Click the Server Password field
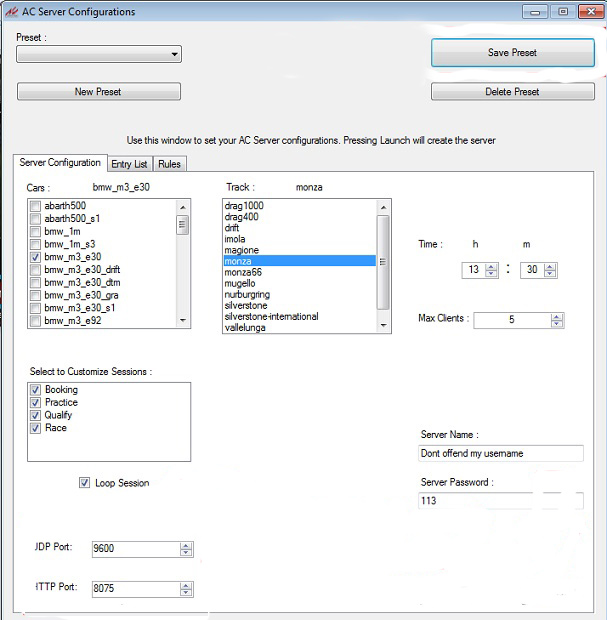Viewport: 607px width, 620px height. pyautogui.click(x=500, y=501)
